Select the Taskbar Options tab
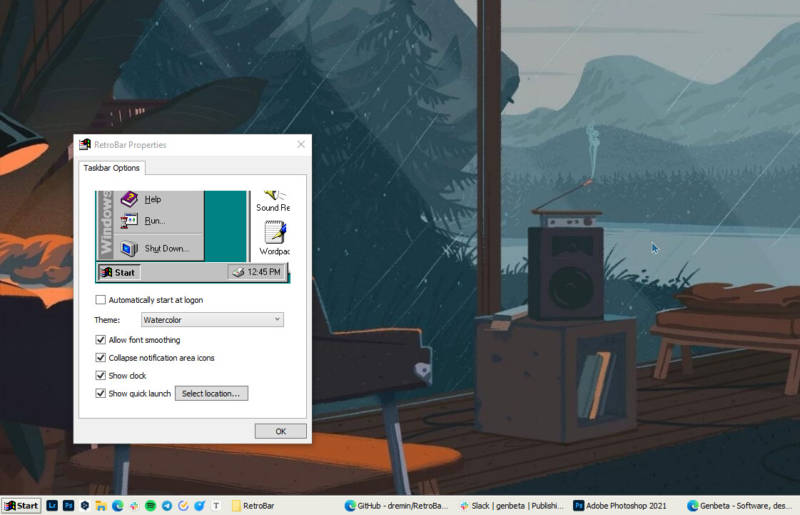Image resolution: width=800 pixels, height=515 pixels. point(112,167)
